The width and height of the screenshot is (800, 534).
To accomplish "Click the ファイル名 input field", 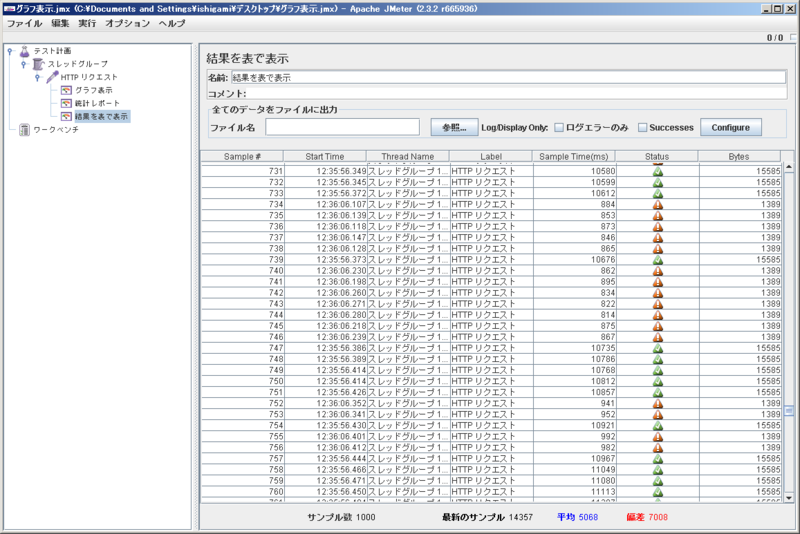I will (342, 128).
